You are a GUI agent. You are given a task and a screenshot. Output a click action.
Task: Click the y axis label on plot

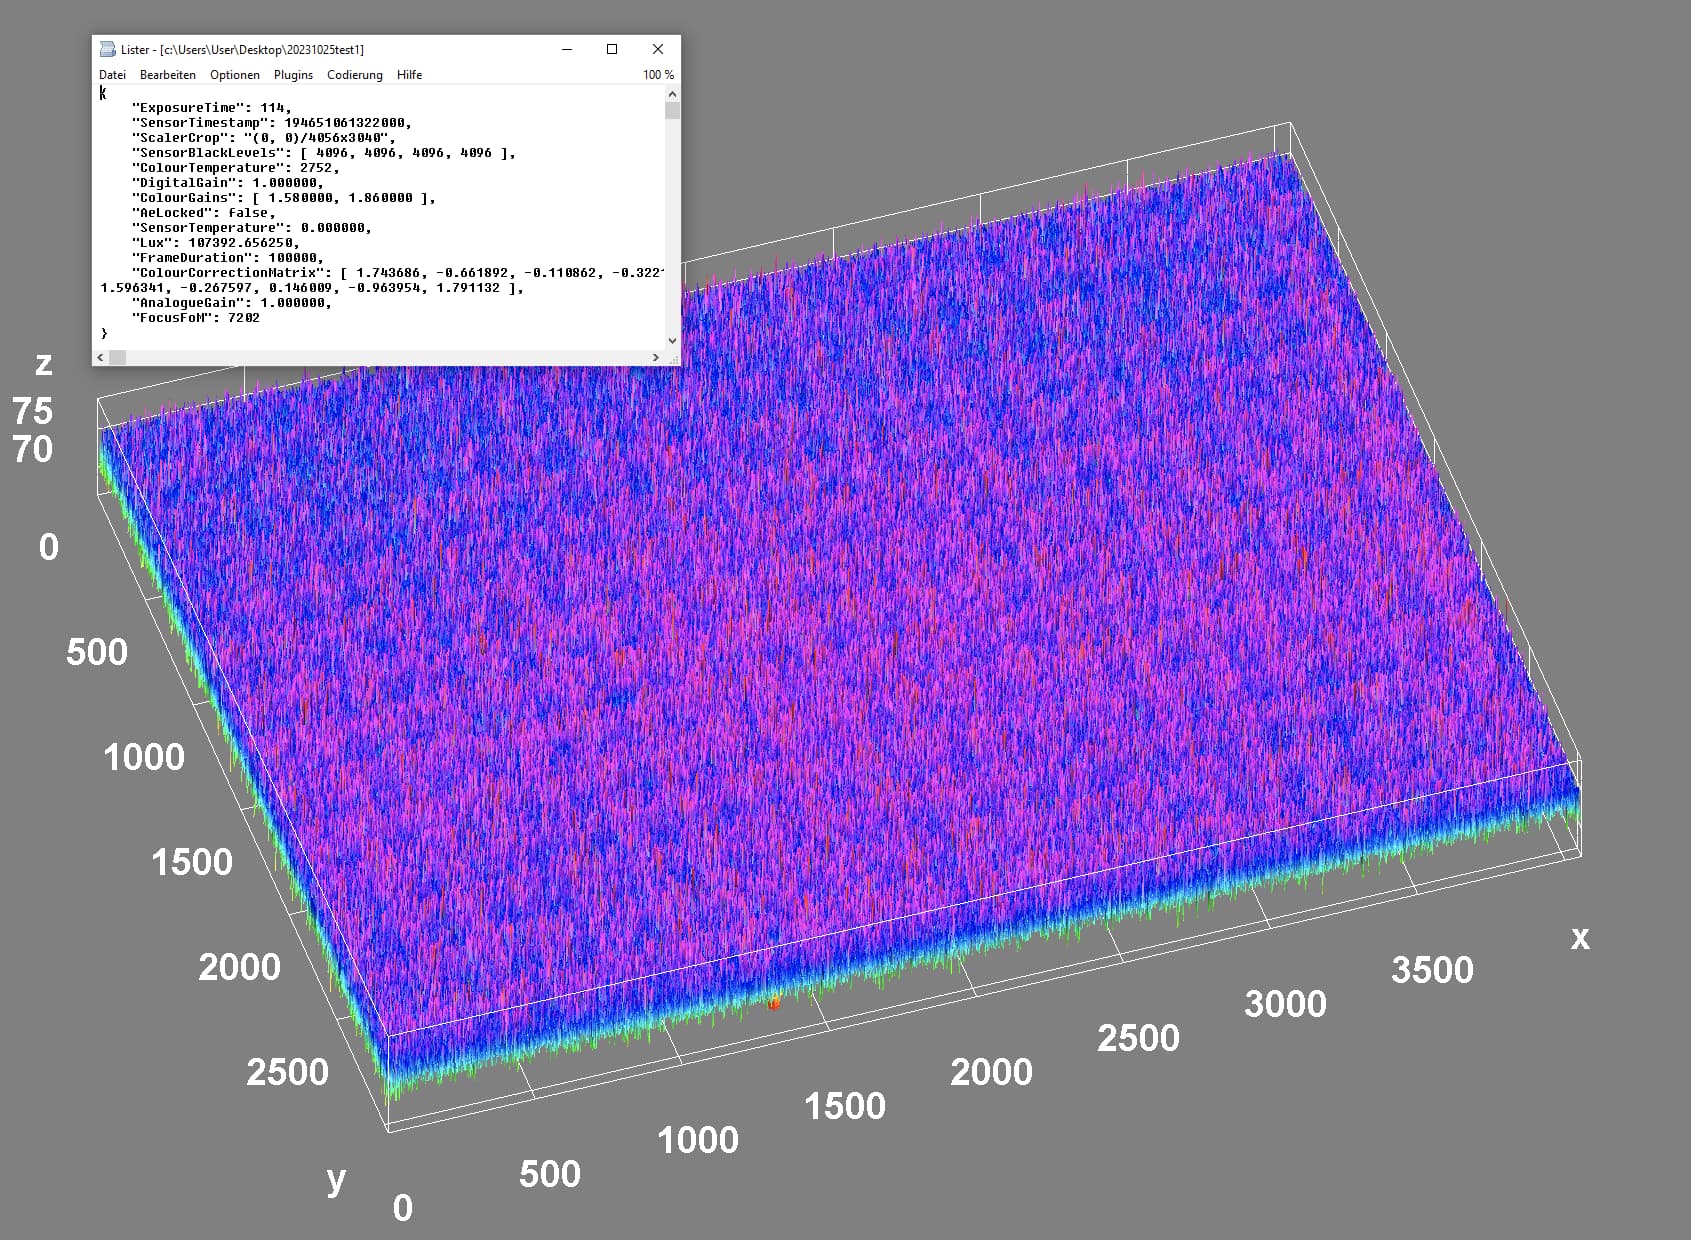336,1180
